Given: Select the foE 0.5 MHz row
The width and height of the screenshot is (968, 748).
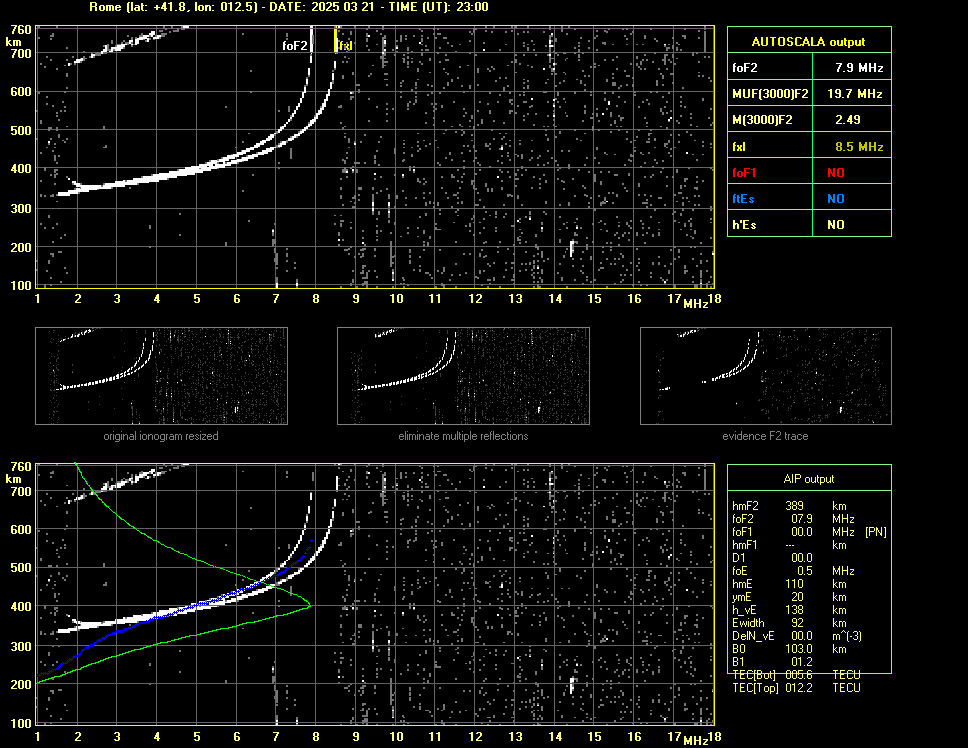Looking at the screenshot, I should pyautogui.click(x=793, y=570).
